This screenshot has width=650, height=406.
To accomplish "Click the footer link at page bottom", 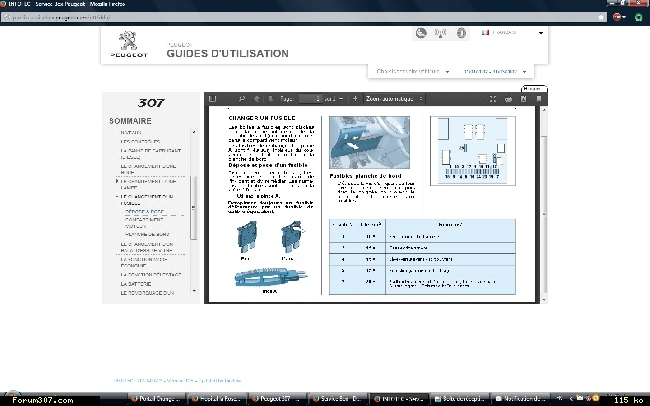I will pos(177,380).
